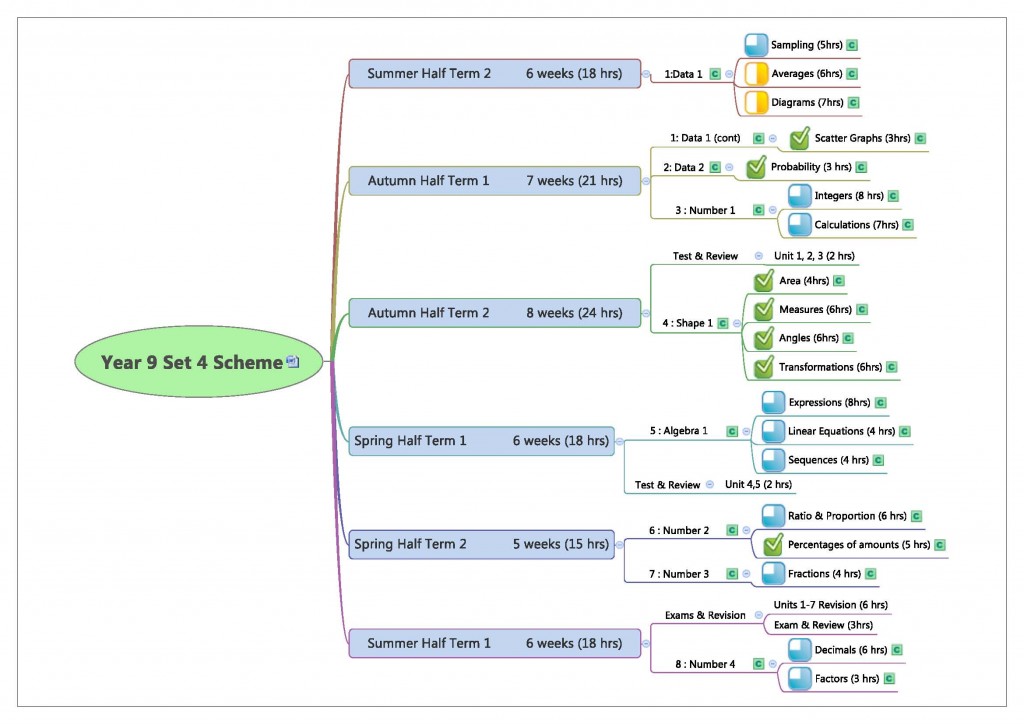This screenshot has width=1024, height=724.
Task: Click the note icon on Year 9 Set 4 Scheme
Action: pyautogui.click(x=292, y=363)
